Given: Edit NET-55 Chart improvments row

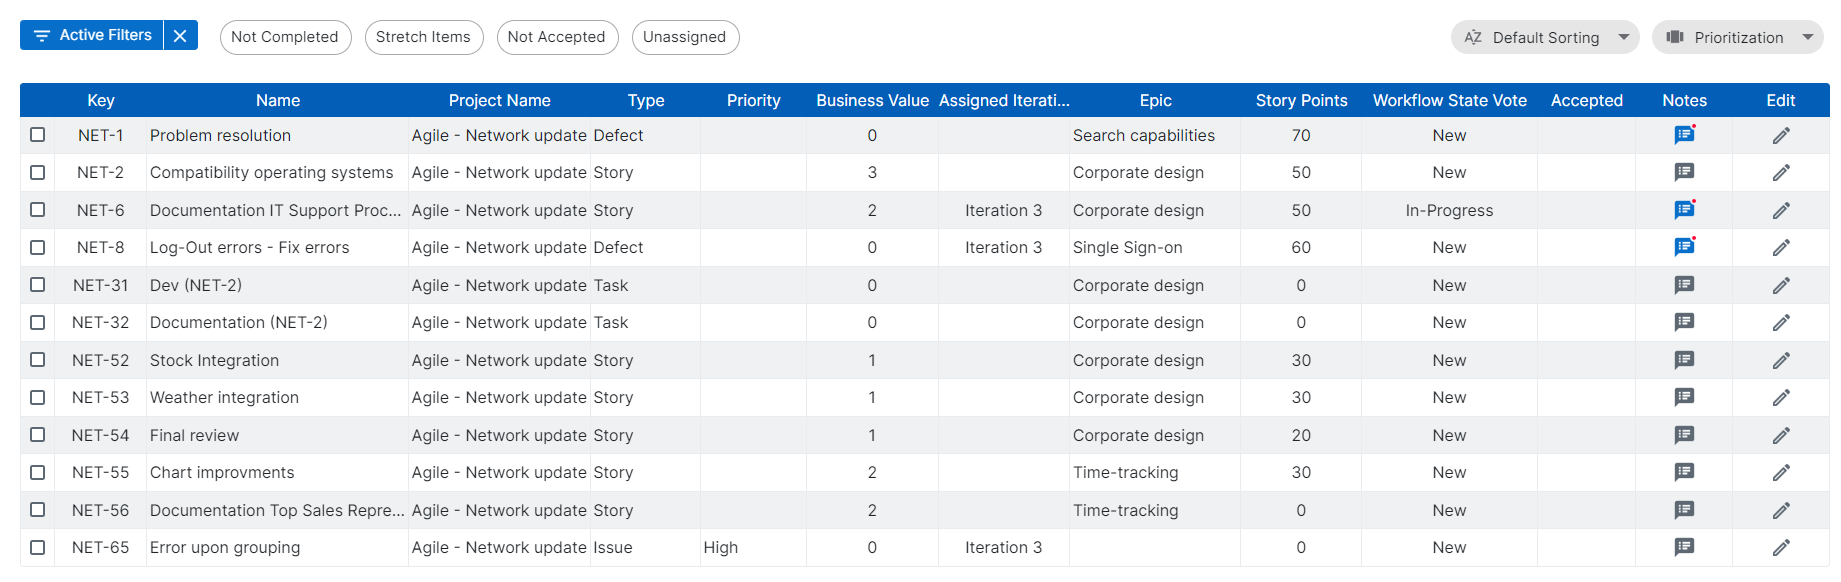Looking at the screenshot, I should (x=1781, y=473).
